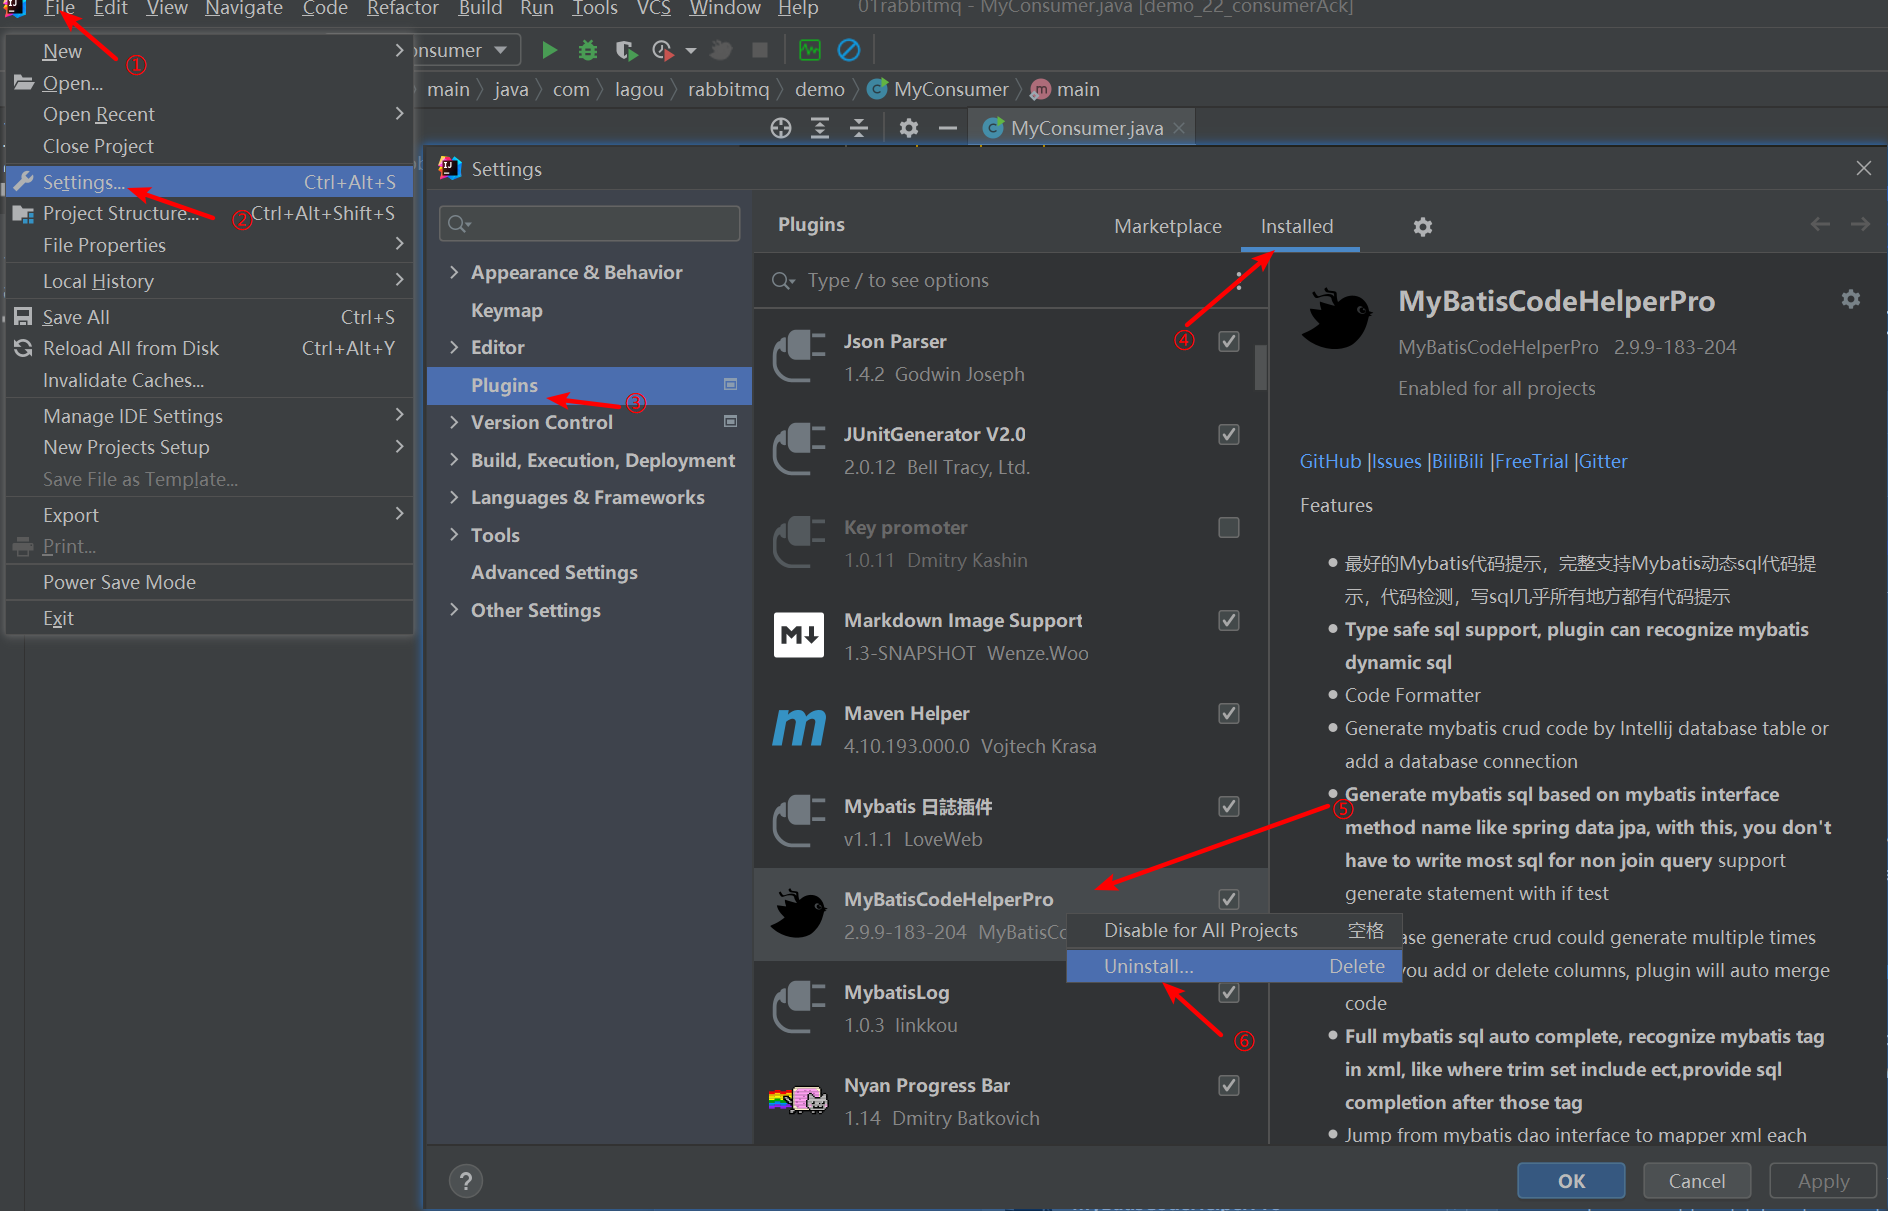Enable the Key promoter plugin checkbox

click(1229, 527)
